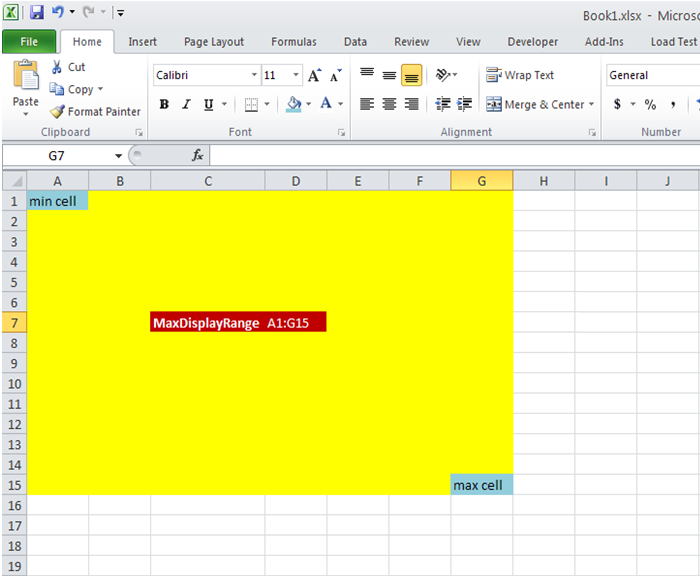Click the Paste clipboard icon
700x578 pixels.
tap(26, 75)
